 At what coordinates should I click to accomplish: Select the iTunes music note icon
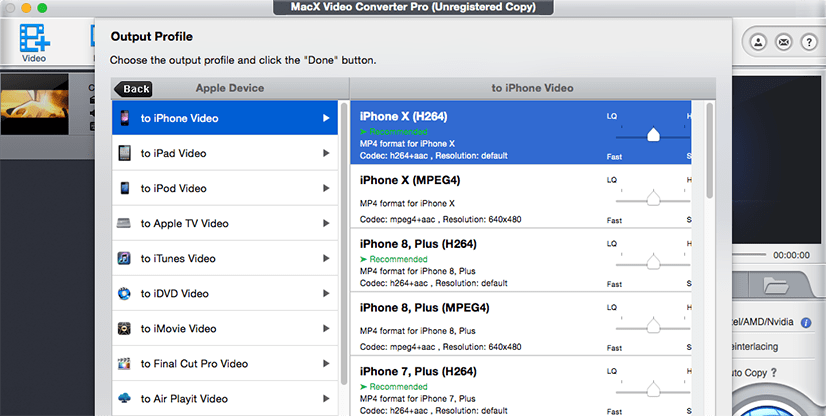124,259
